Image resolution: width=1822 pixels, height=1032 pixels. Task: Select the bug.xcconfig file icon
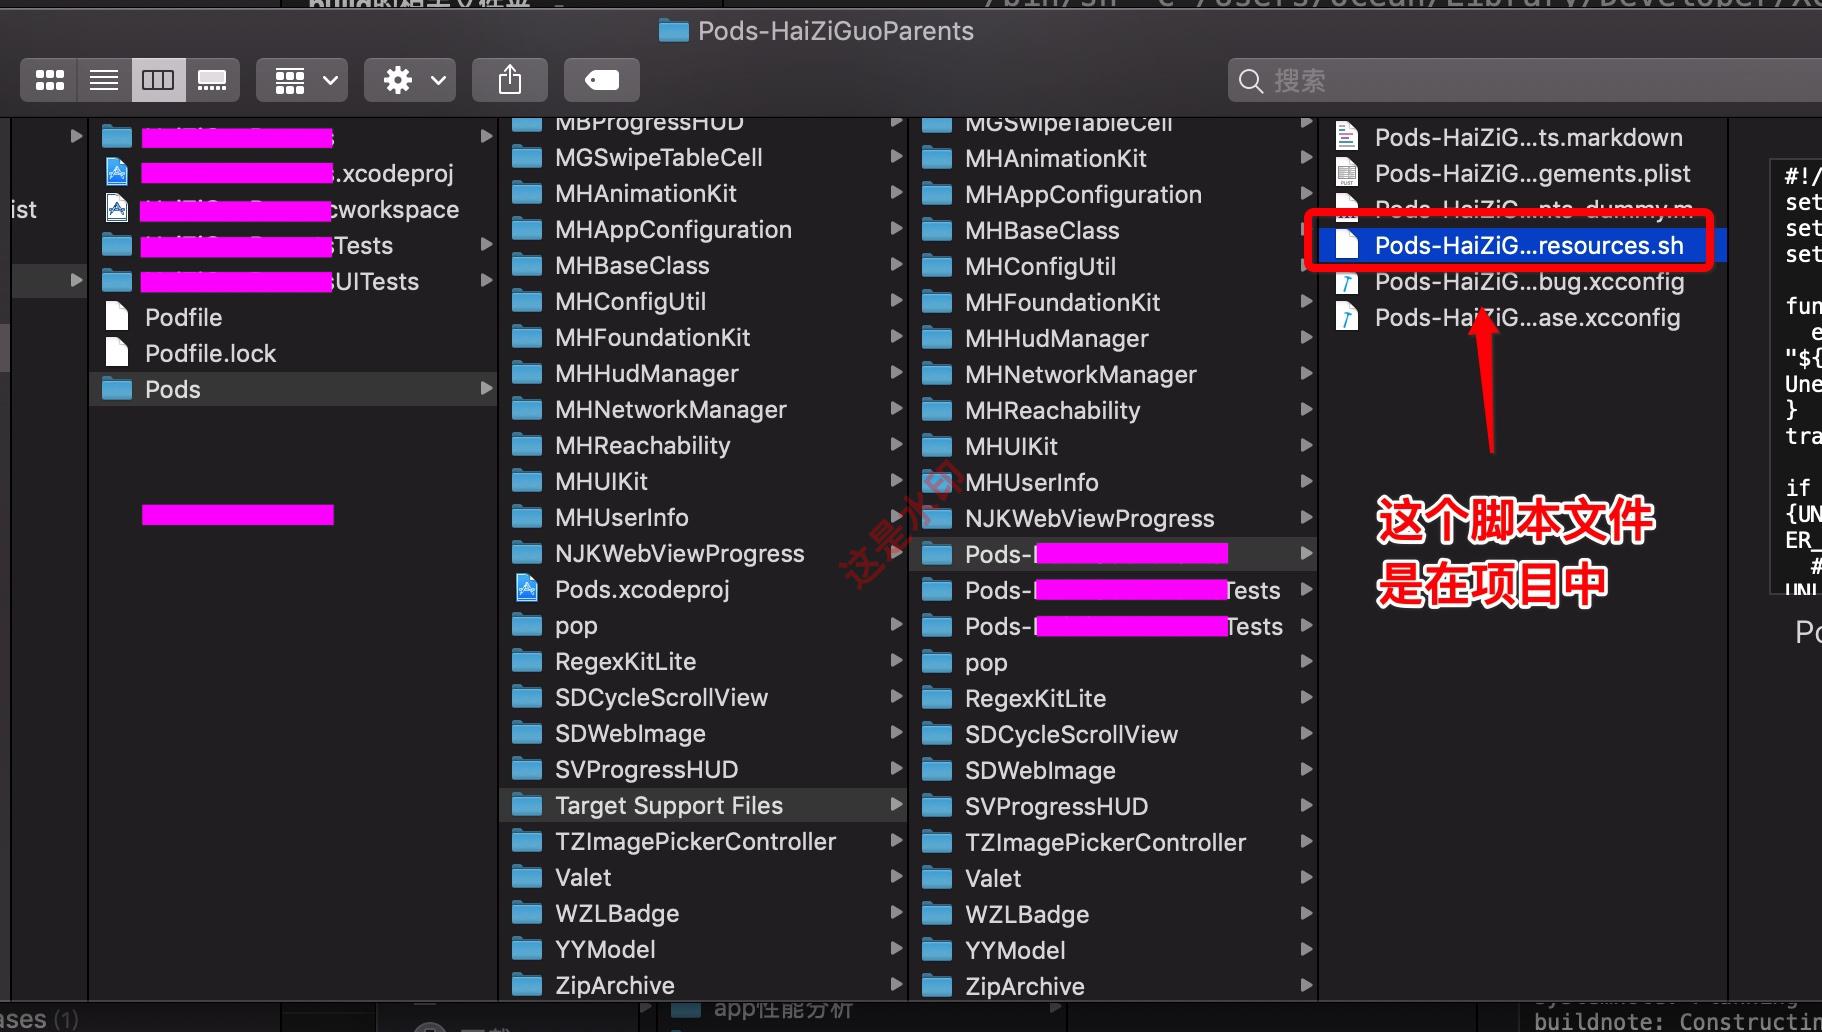pyautogui.click(x=1347, y=281)
